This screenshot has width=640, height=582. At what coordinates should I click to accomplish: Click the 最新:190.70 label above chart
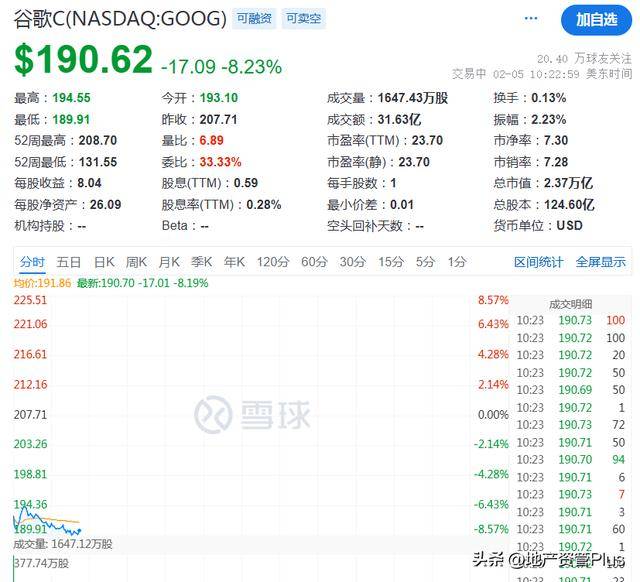[142, 283]
